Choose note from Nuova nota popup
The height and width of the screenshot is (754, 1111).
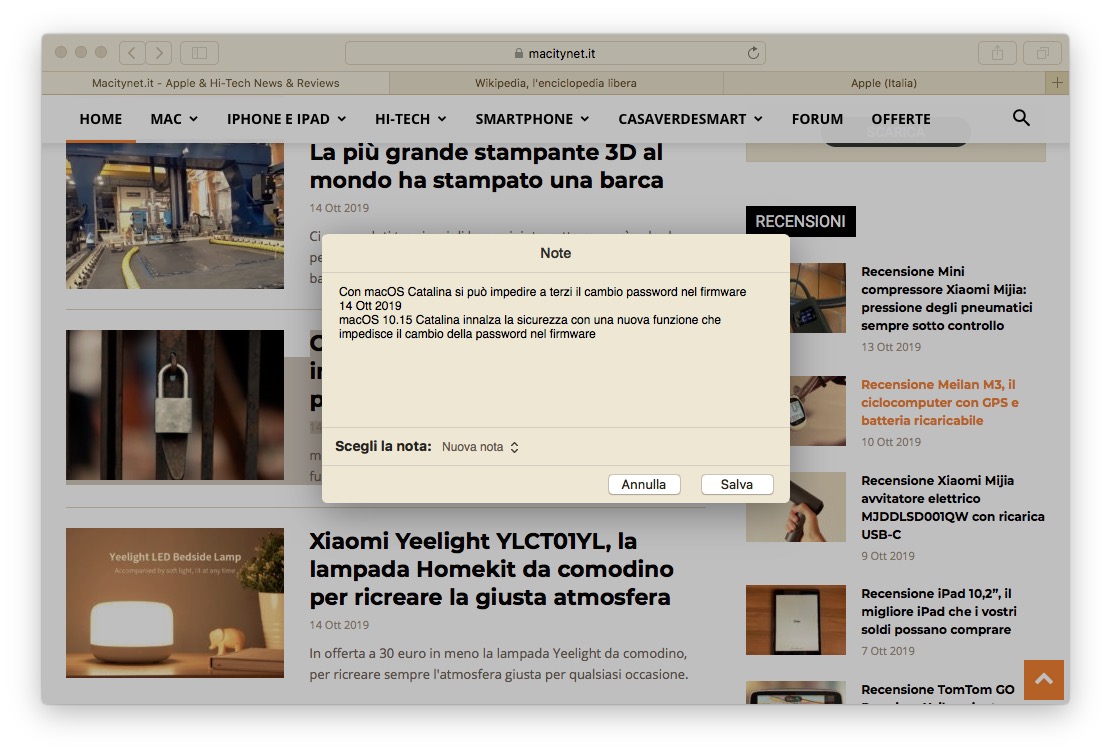(480, 447)
